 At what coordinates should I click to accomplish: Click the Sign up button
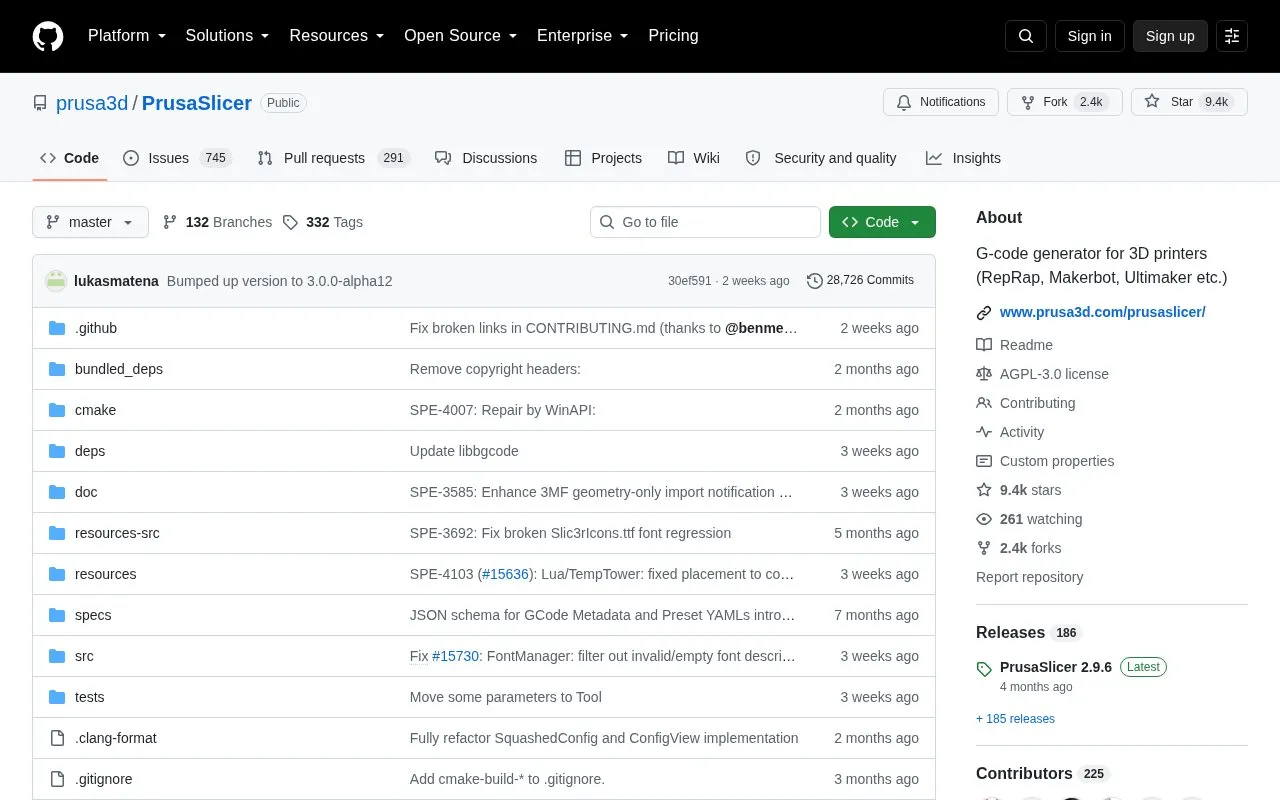[1170, 36]
